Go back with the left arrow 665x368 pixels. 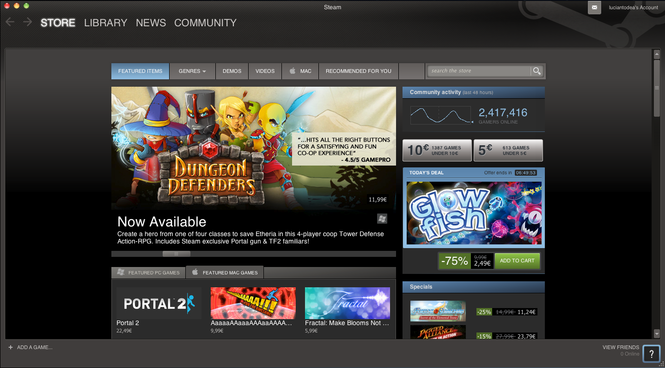(10, 22)
